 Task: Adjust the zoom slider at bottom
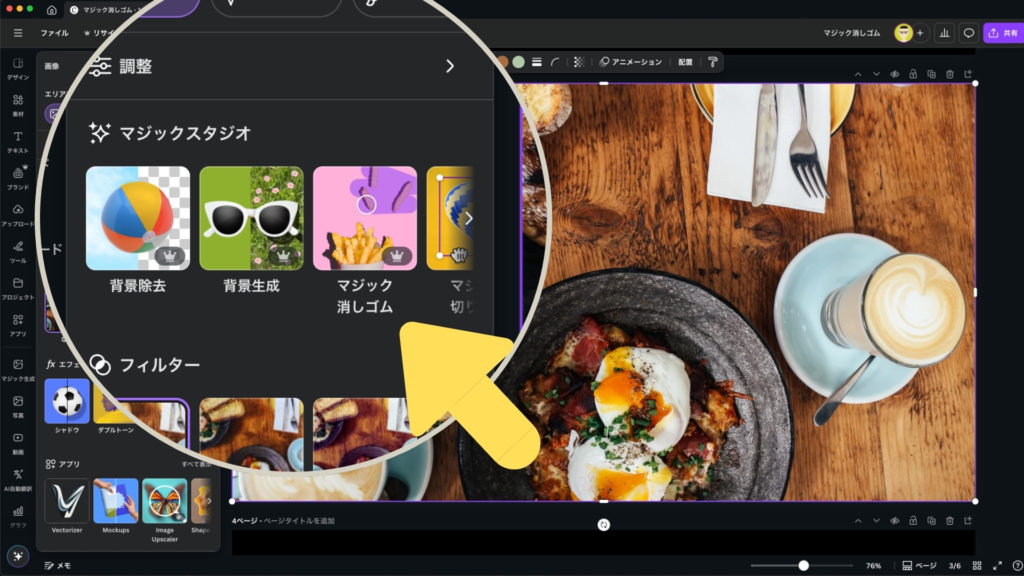point(803,565)
